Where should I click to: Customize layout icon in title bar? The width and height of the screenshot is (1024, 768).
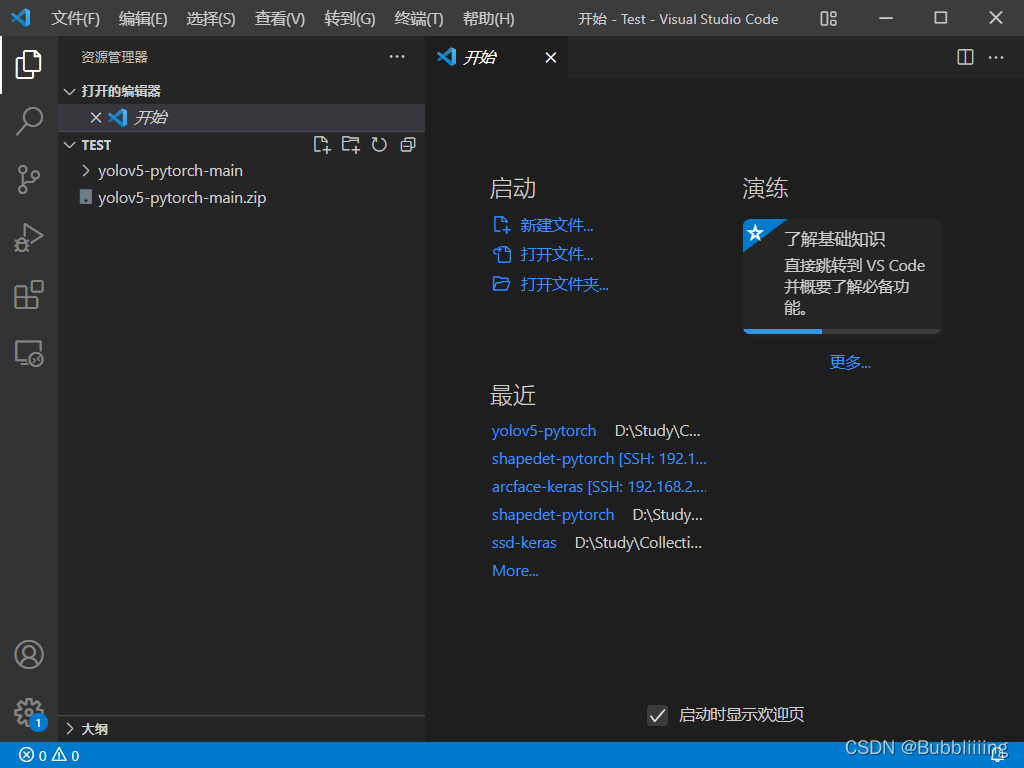[x=828, y=18]
